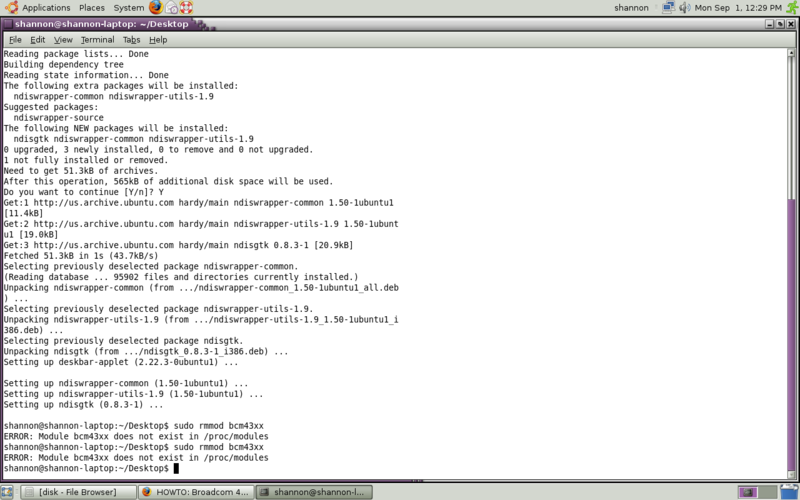The image size is (800, 500).
Task: Open the Terminal menu in menu bar
Action: pyautogui.click(x=97, y=40)
